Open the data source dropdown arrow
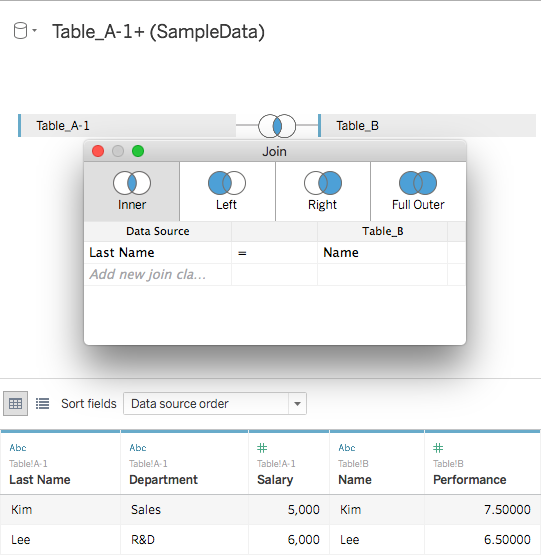This screenshot has width=541, height=555. coord(34,30)
